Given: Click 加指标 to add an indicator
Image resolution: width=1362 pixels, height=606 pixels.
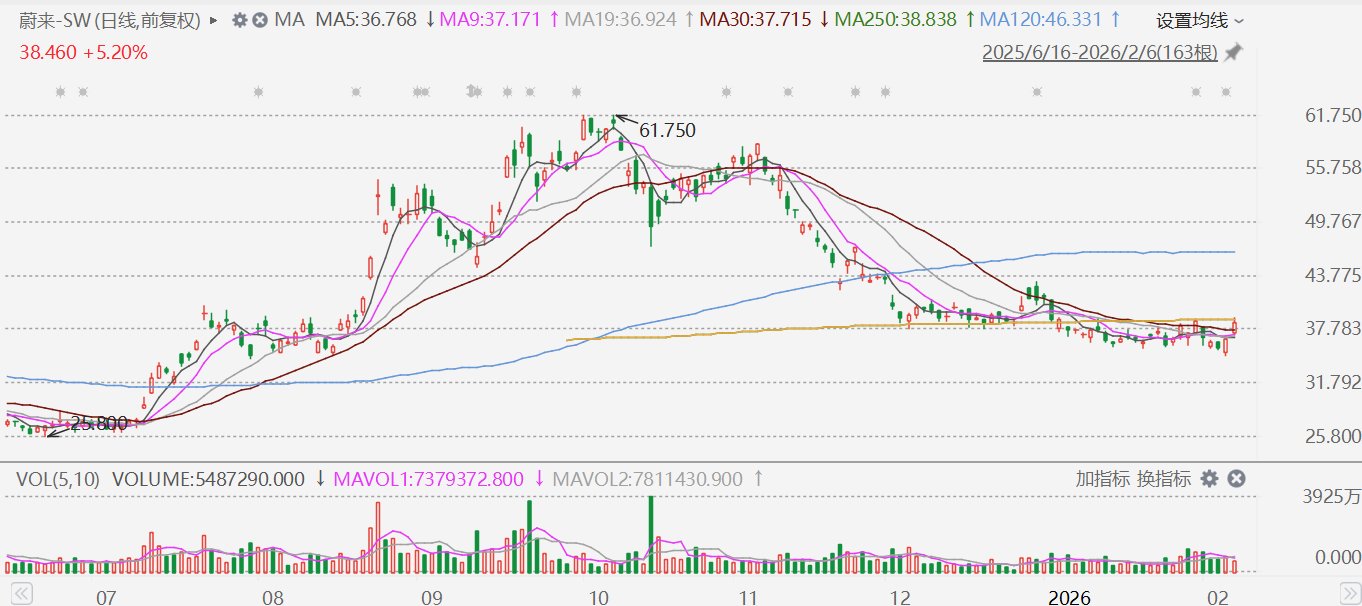Looking at the screenshot, I should (x=1103, y=479).
